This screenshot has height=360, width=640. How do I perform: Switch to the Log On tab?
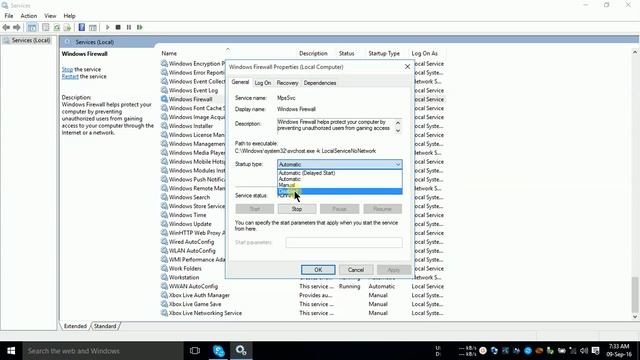tap(262, 83)
